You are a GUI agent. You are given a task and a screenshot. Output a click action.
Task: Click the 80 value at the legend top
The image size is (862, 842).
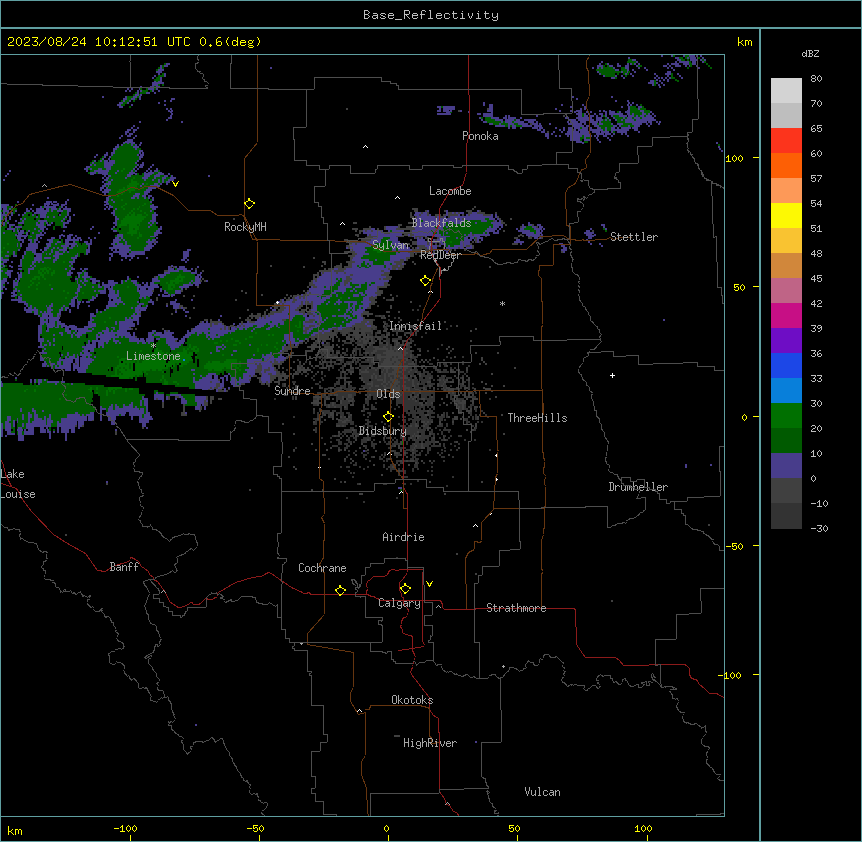click(816, 79)
